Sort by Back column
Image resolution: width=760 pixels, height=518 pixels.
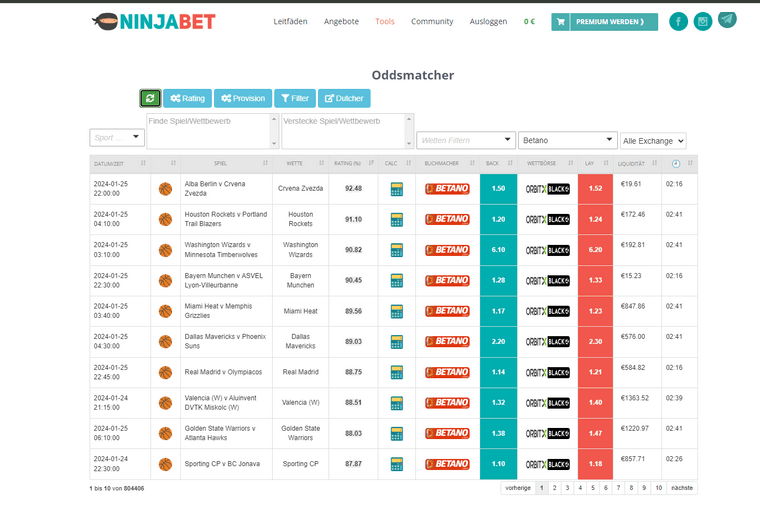click(x=498, y=164)
